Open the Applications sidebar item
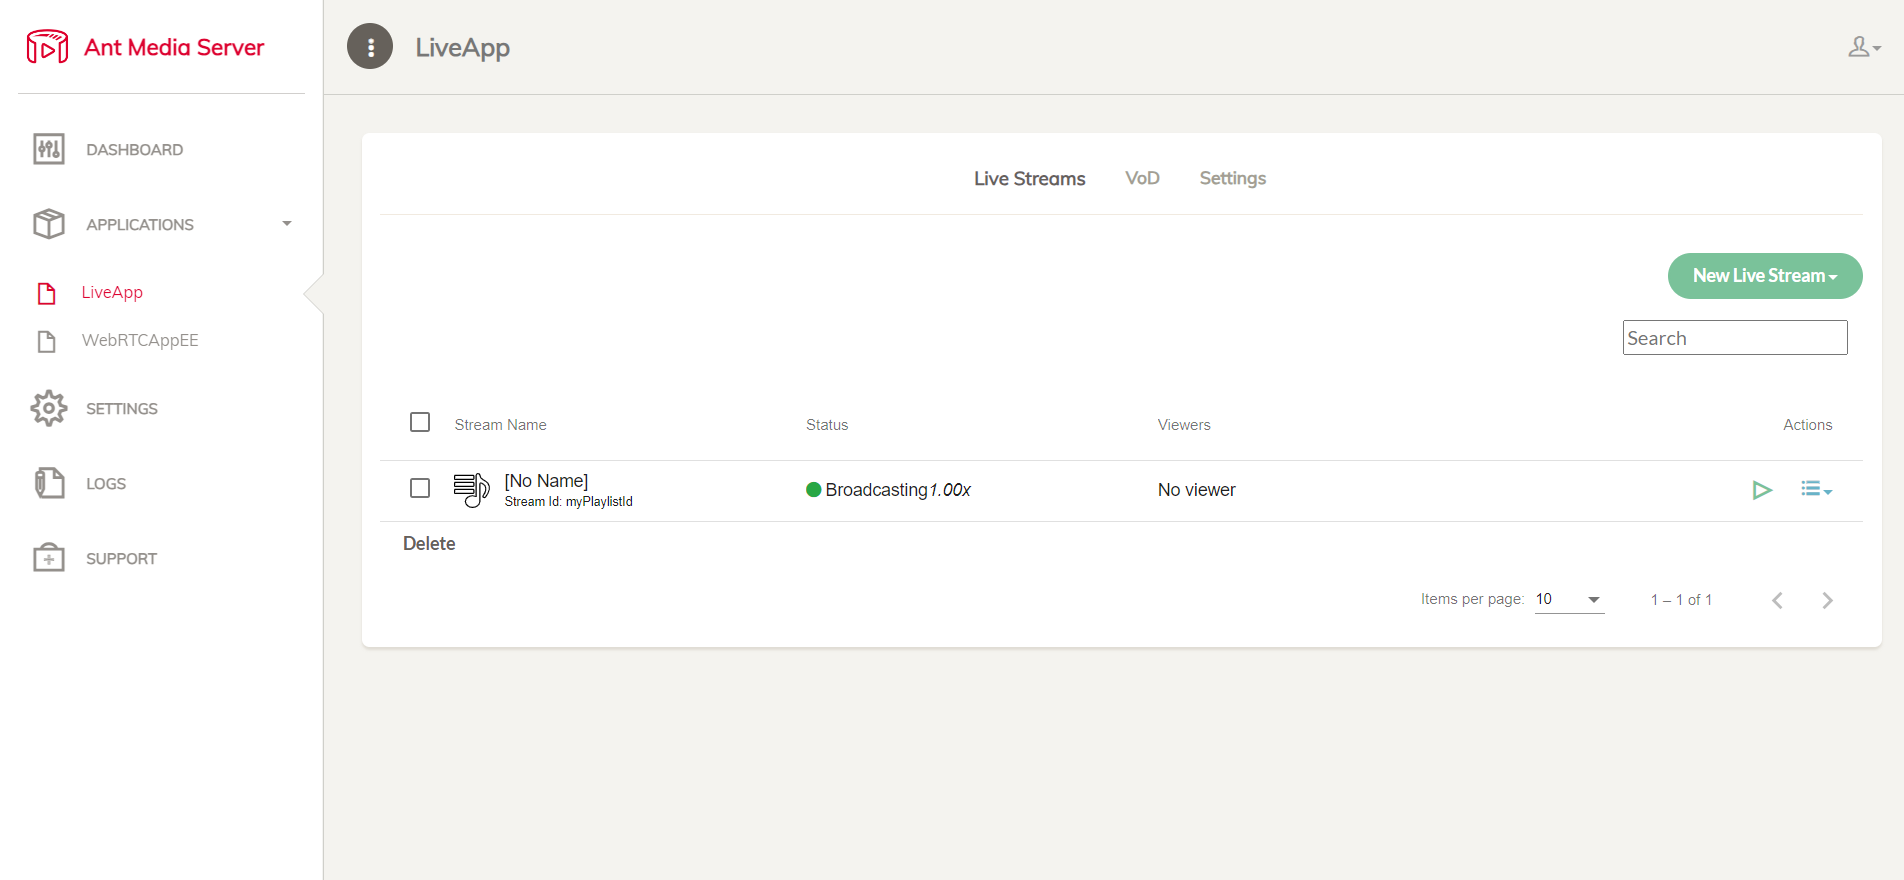The image size is (1904, 880). pos(140,225)
